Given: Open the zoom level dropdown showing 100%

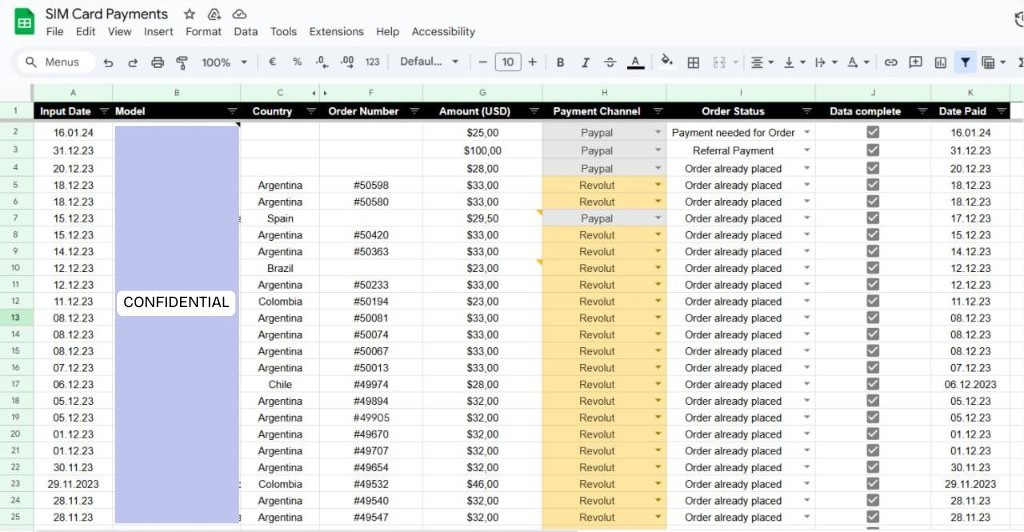Looking at the screenshot, I should (224, 62).
